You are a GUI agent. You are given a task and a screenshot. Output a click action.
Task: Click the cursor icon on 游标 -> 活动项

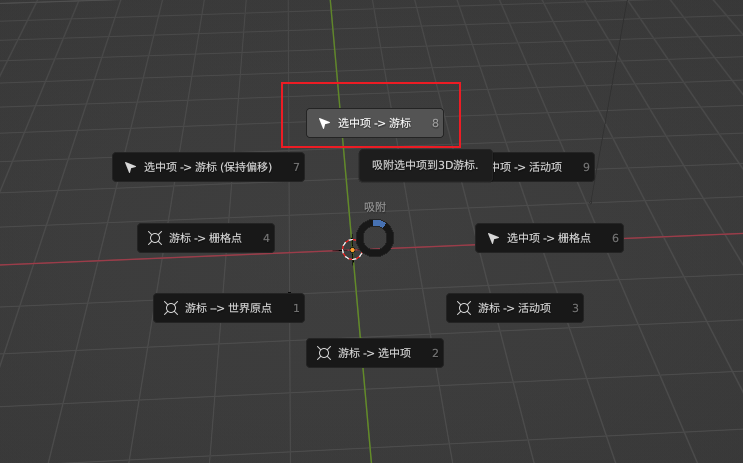tap(464, 308)
